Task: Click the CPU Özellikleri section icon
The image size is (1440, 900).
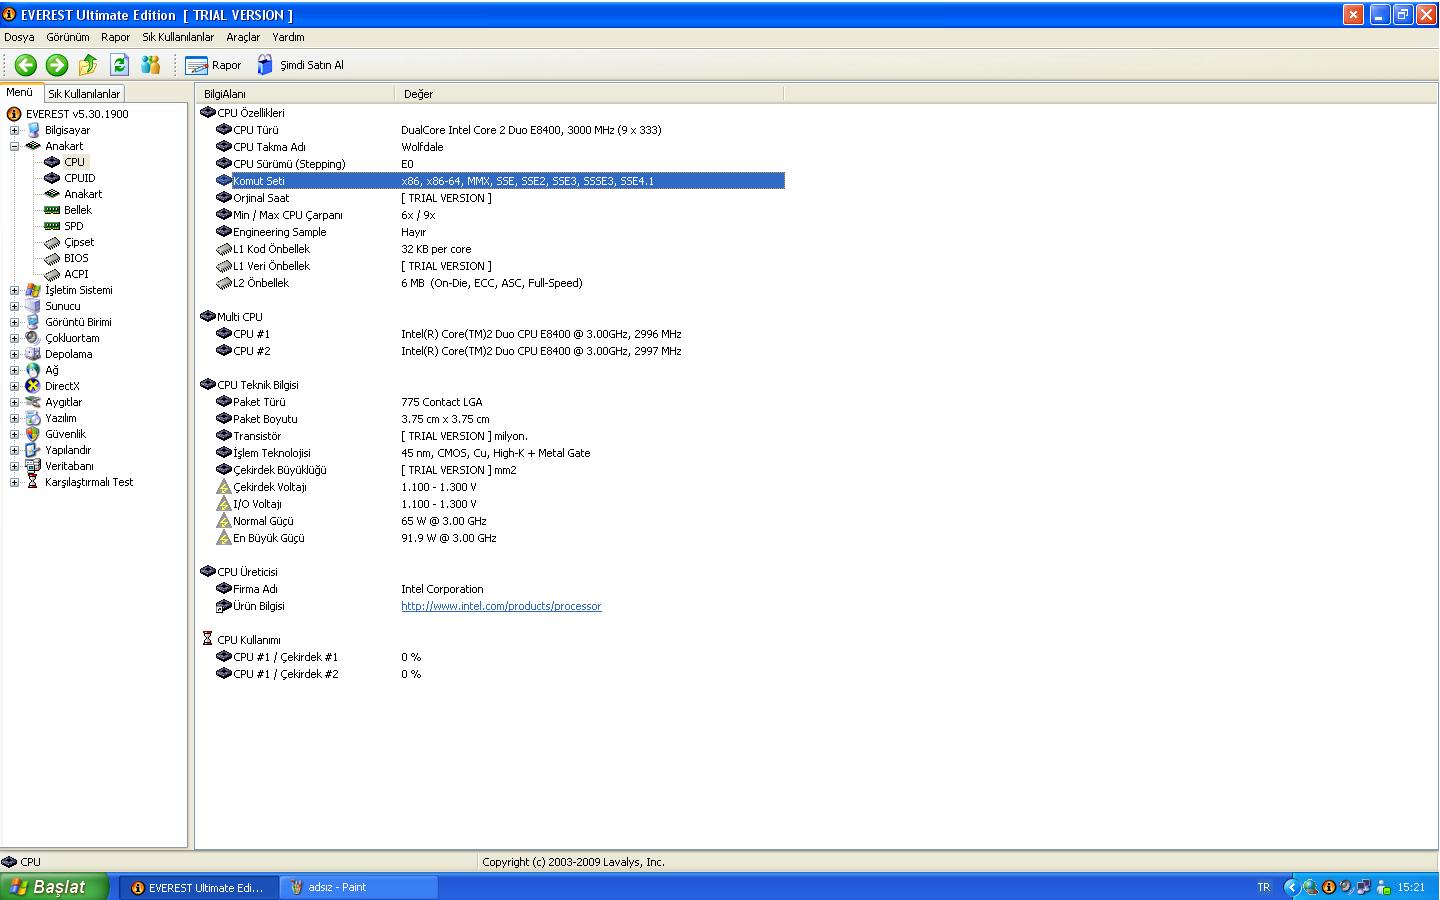Action: tap(208, 113)
